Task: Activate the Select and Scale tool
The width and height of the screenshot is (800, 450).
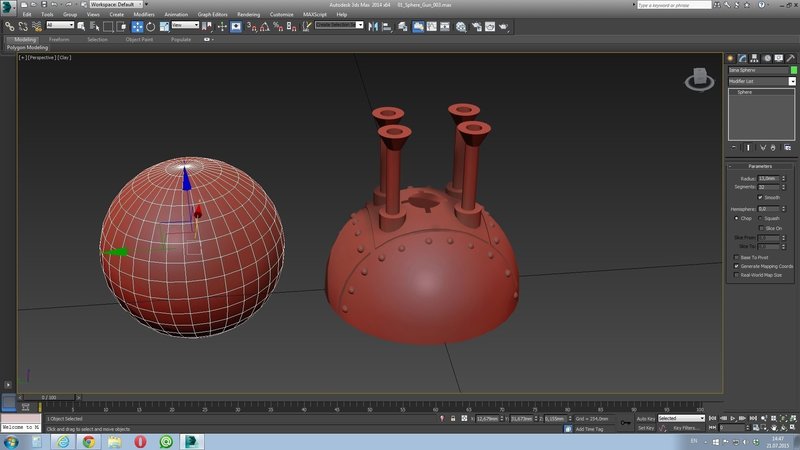Action: tap(164, 26)
